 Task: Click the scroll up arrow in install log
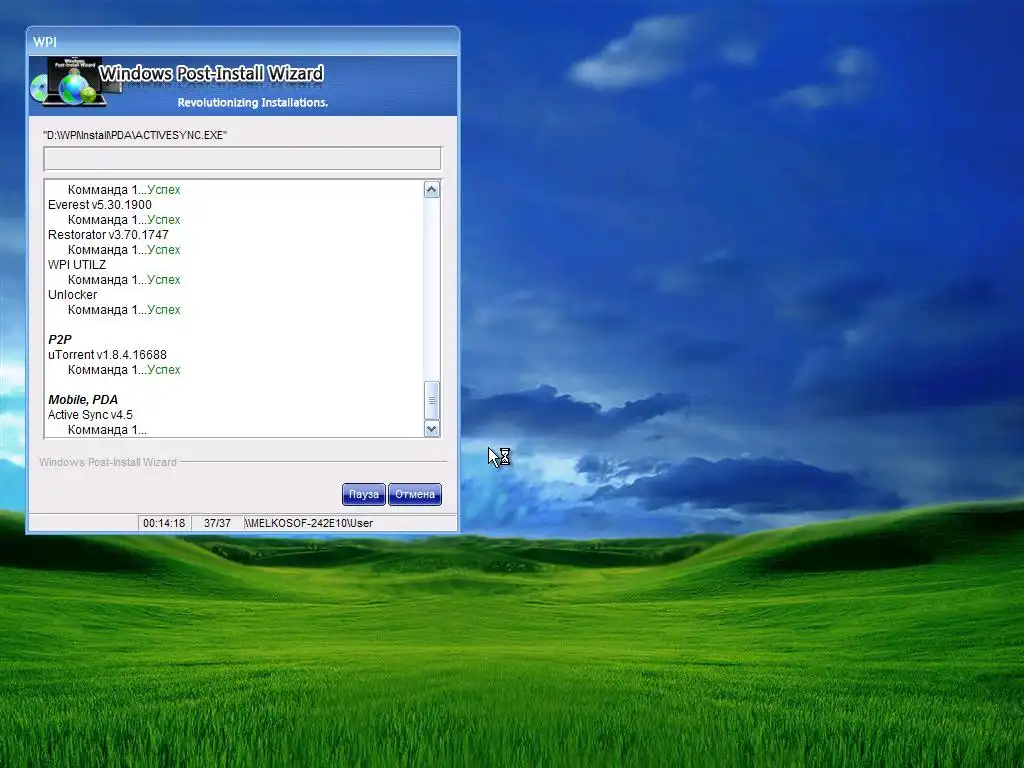(x=432, y=190)
